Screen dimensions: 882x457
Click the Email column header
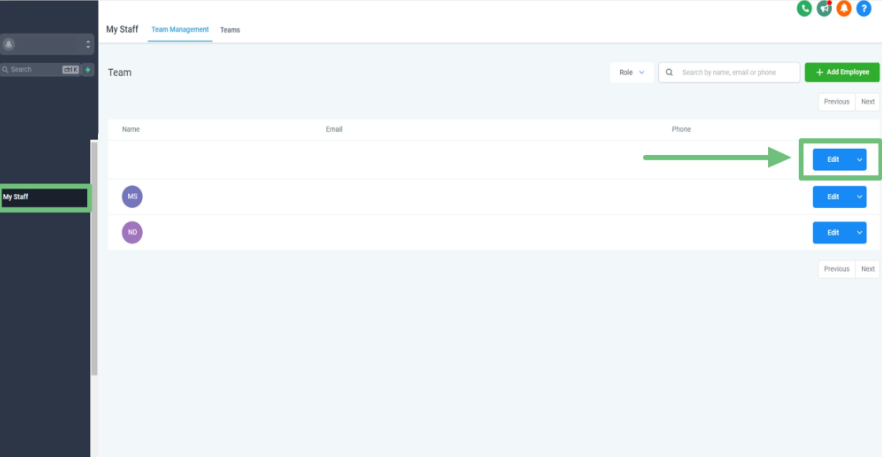(x=334, y=129)
